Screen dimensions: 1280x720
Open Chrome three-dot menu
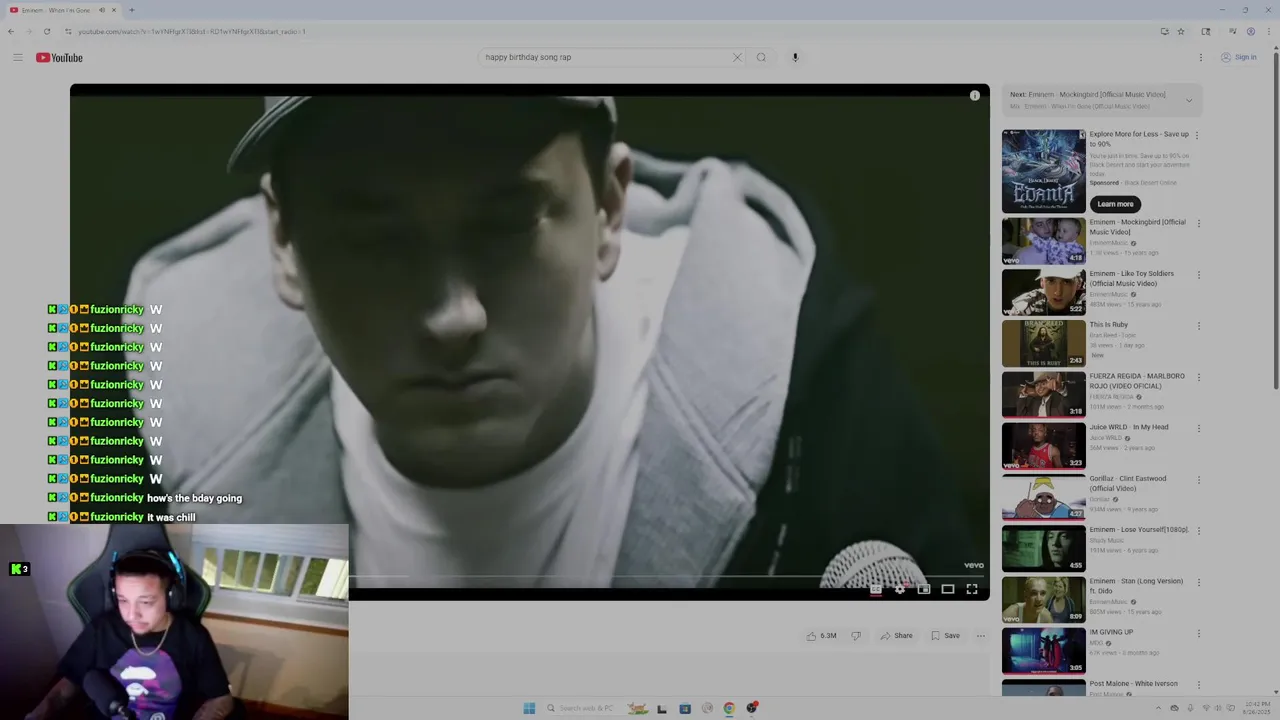pos(1268,31)
